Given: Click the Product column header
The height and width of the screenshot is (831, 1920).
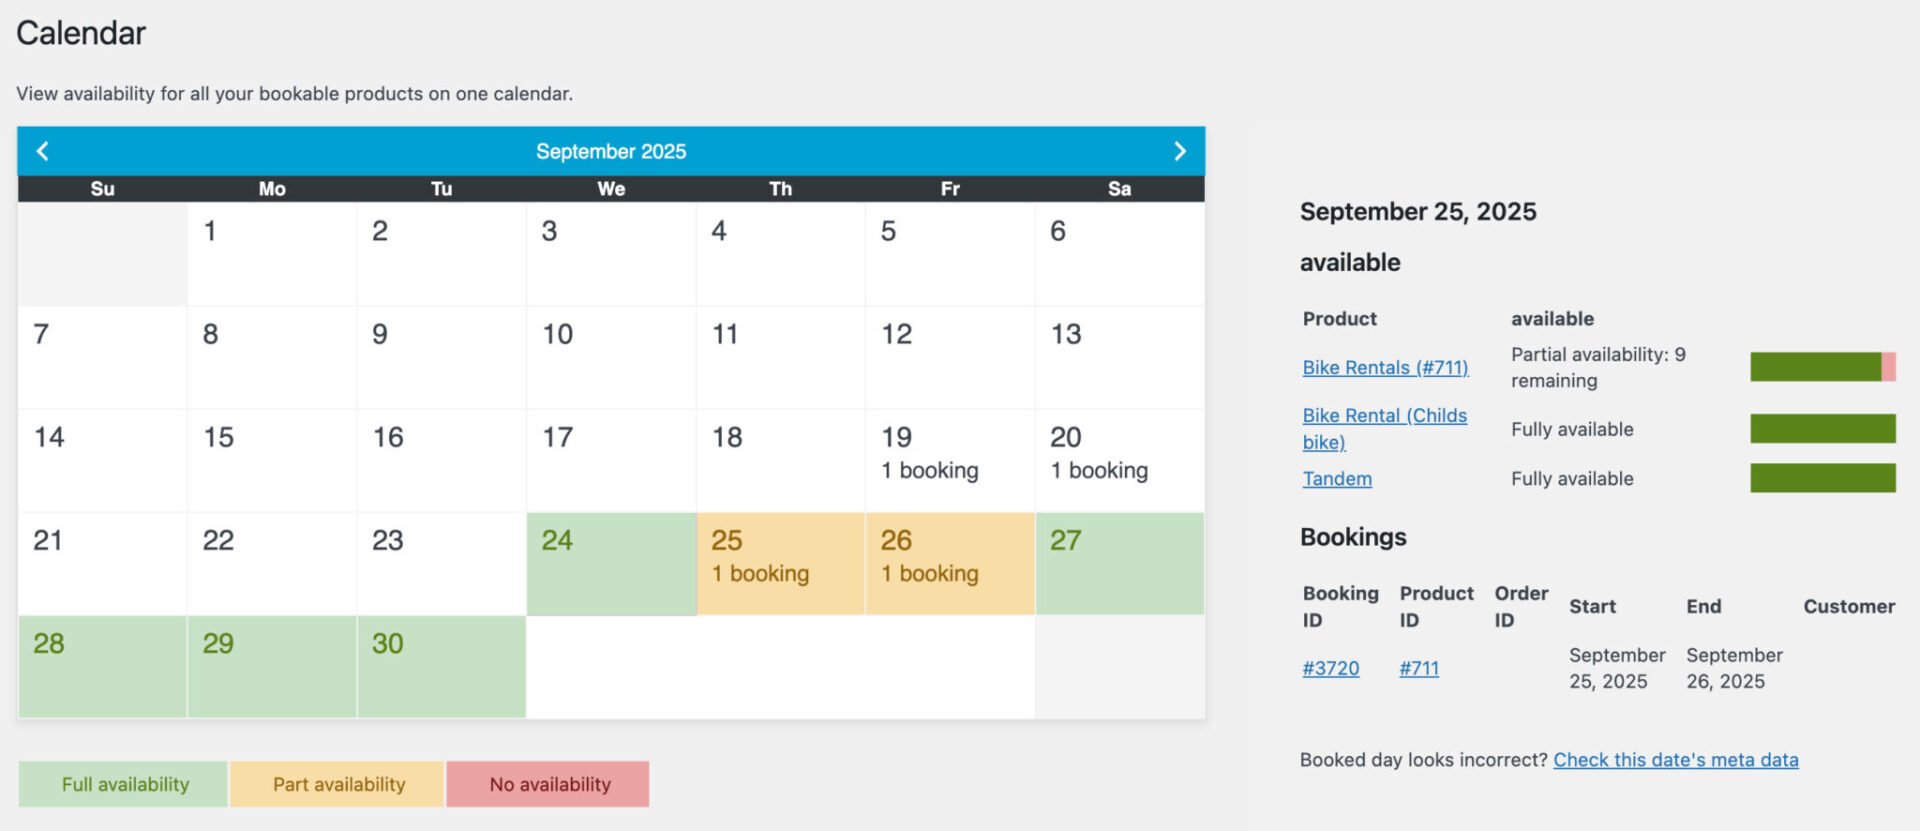Looking at the screenshot, I should 1339,318.
